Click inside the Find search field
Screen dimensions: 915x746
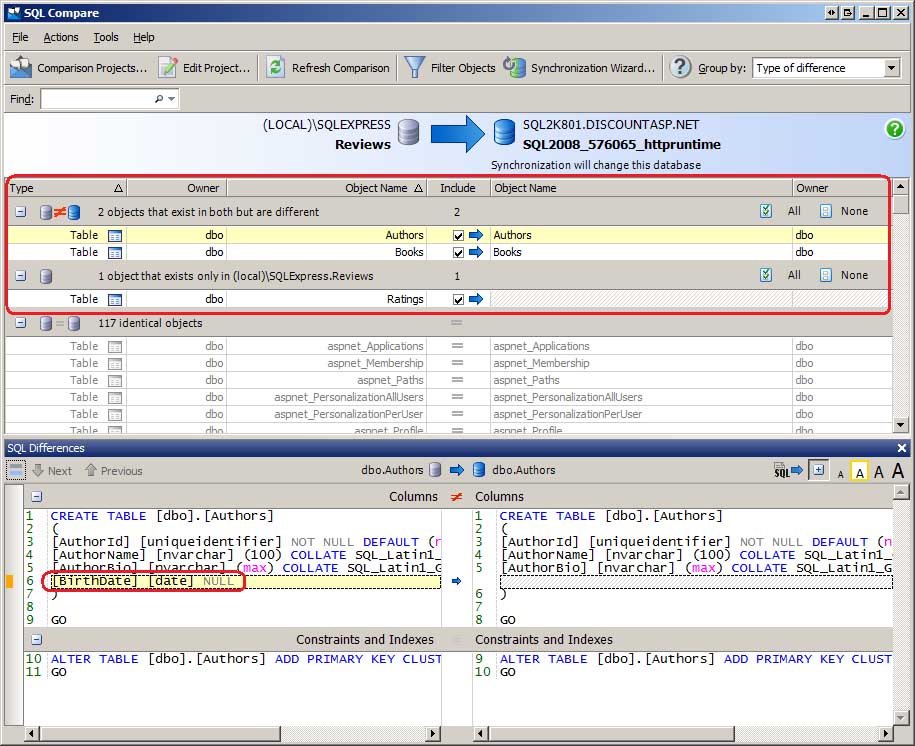96,99
